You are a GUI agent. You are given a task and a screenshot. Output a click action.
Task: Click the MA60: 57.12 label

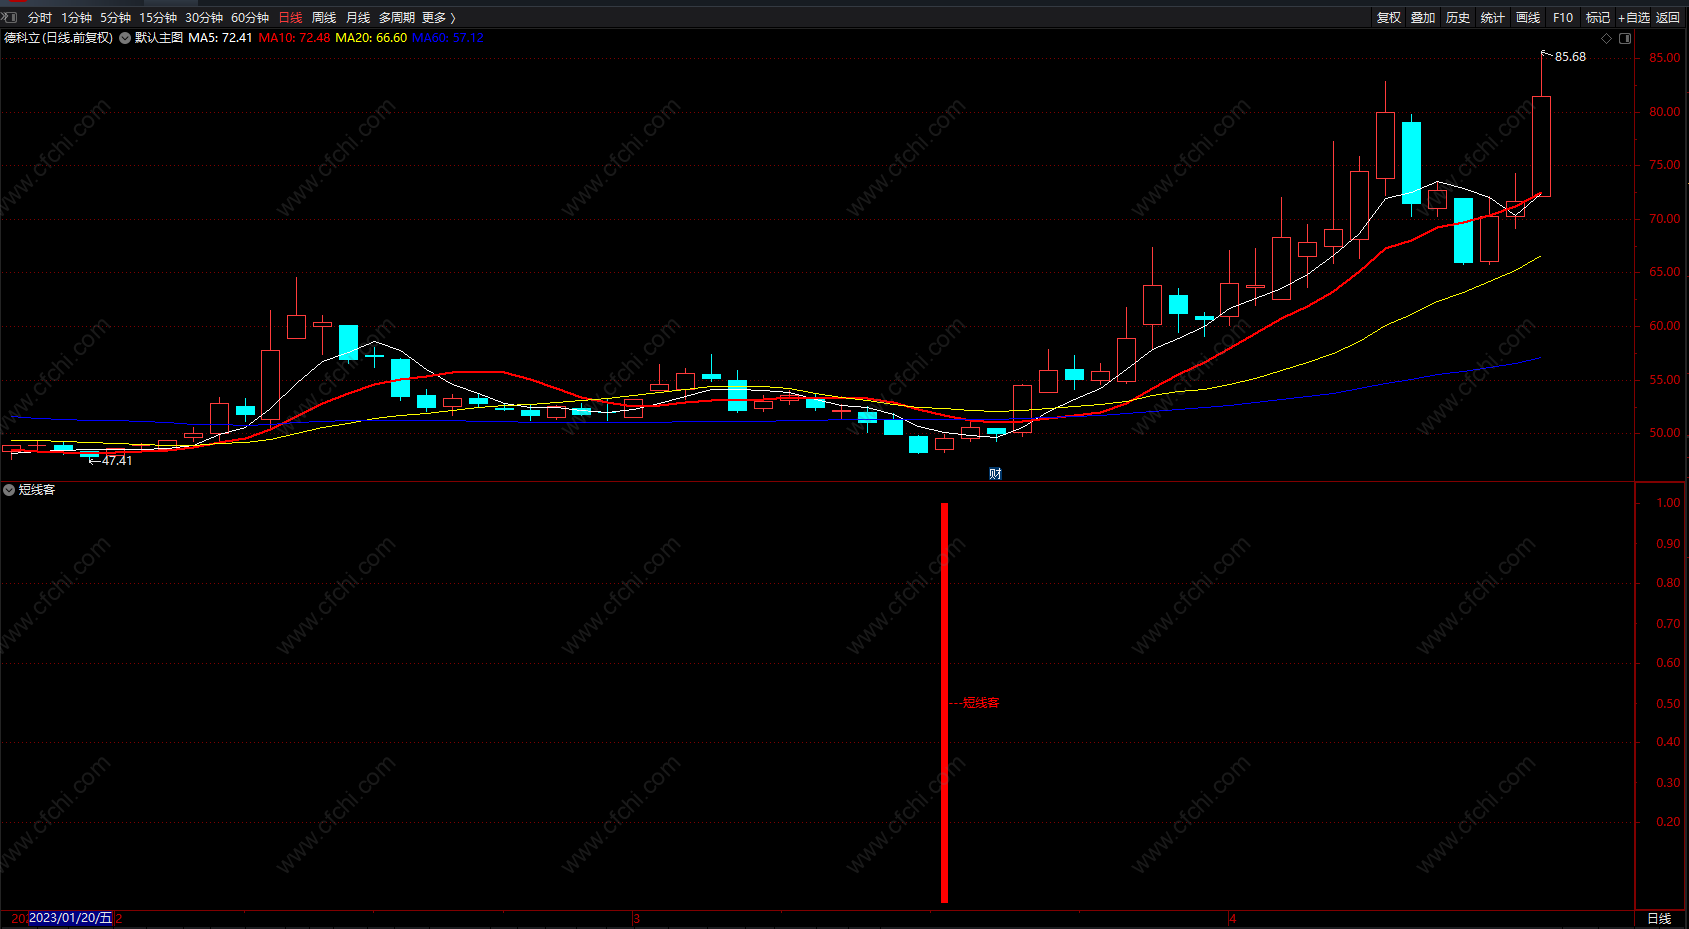tap(448, 38)
